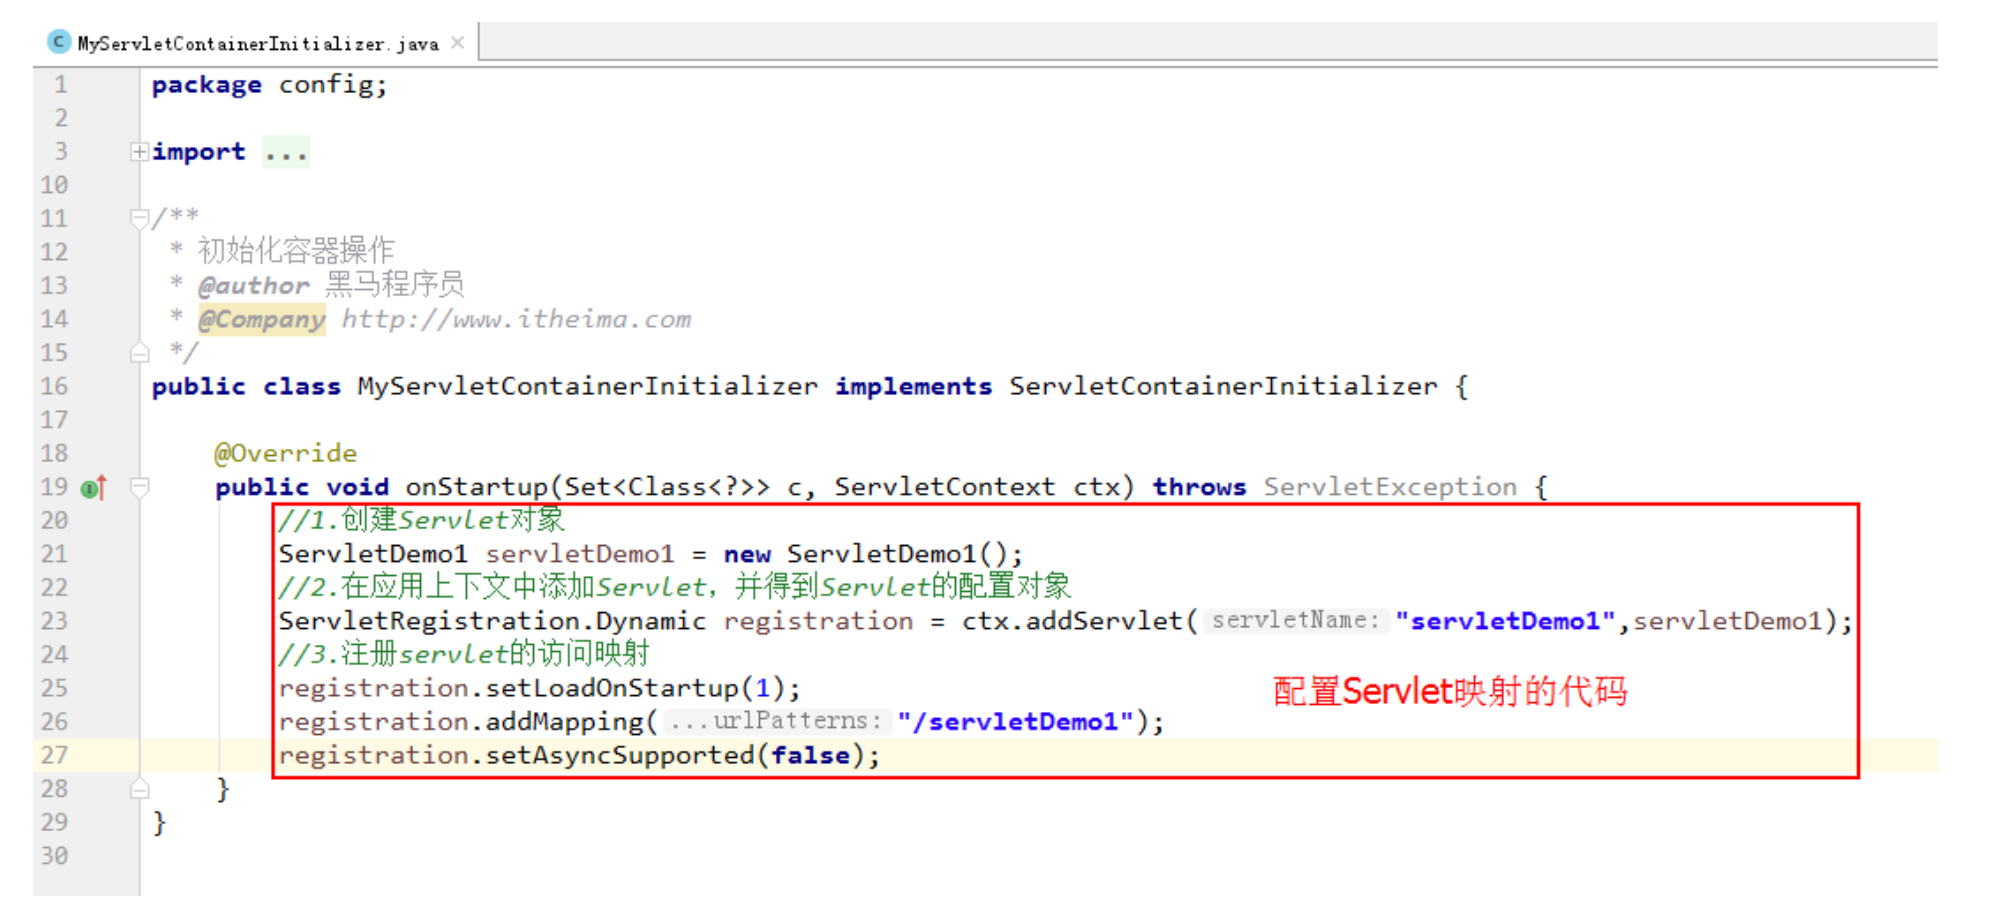Click setAsyncSupported on line 27
Viewport: 2004px width, 903px height.
620,755
